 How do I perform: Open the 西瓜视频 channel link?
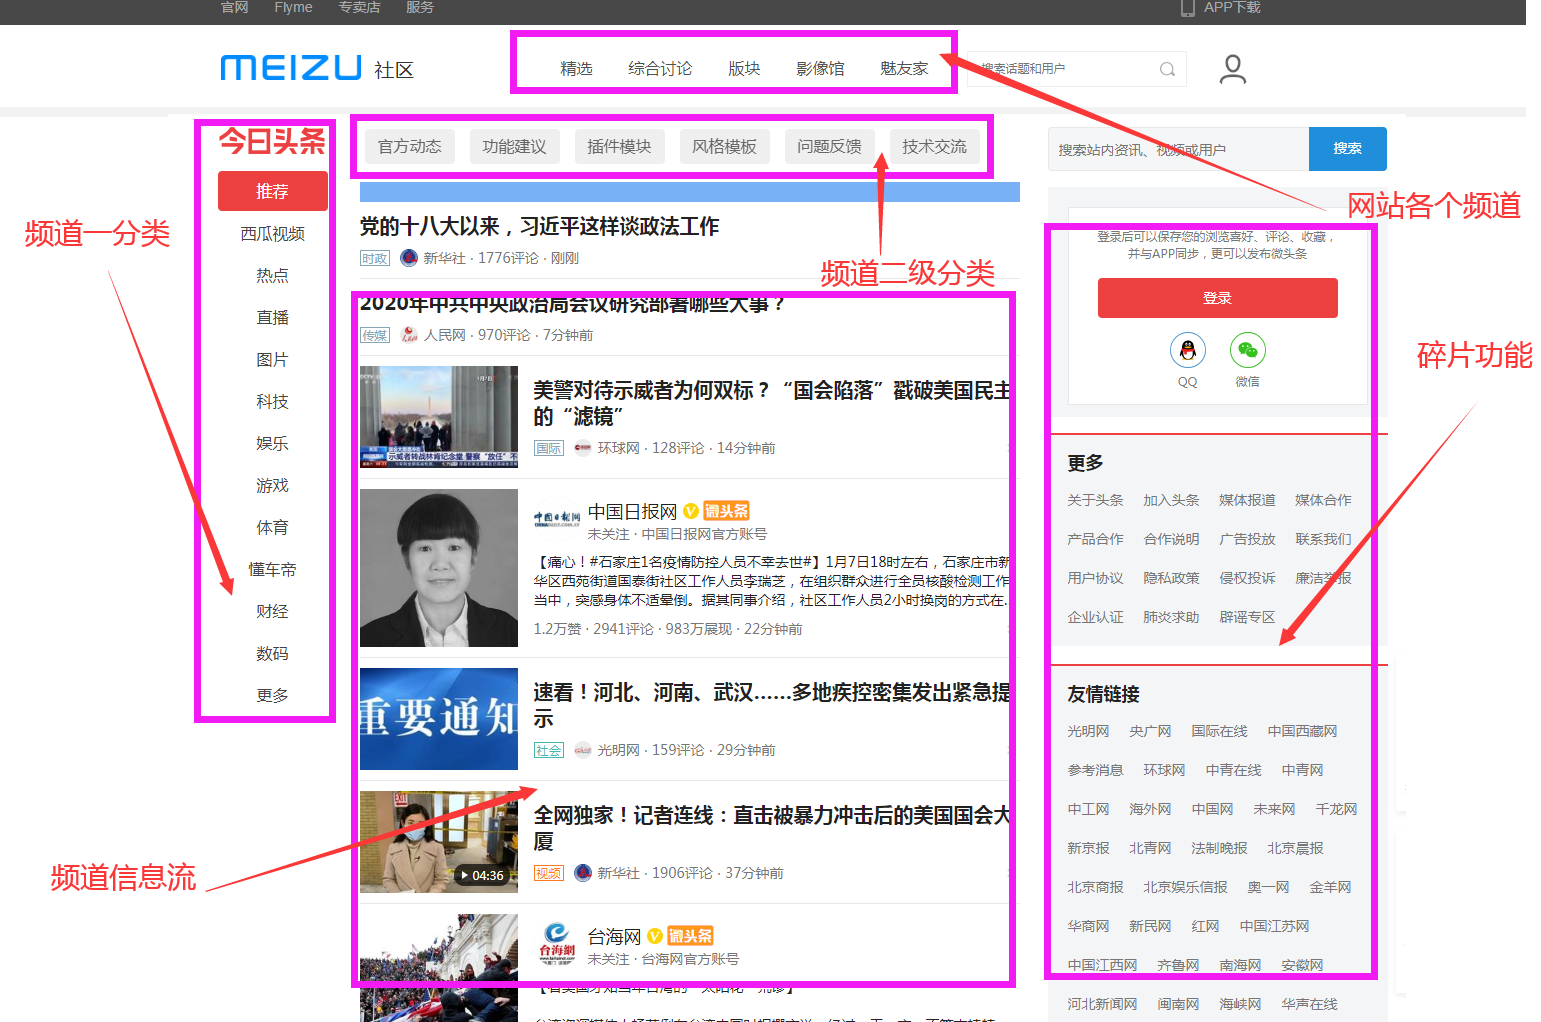272,234
